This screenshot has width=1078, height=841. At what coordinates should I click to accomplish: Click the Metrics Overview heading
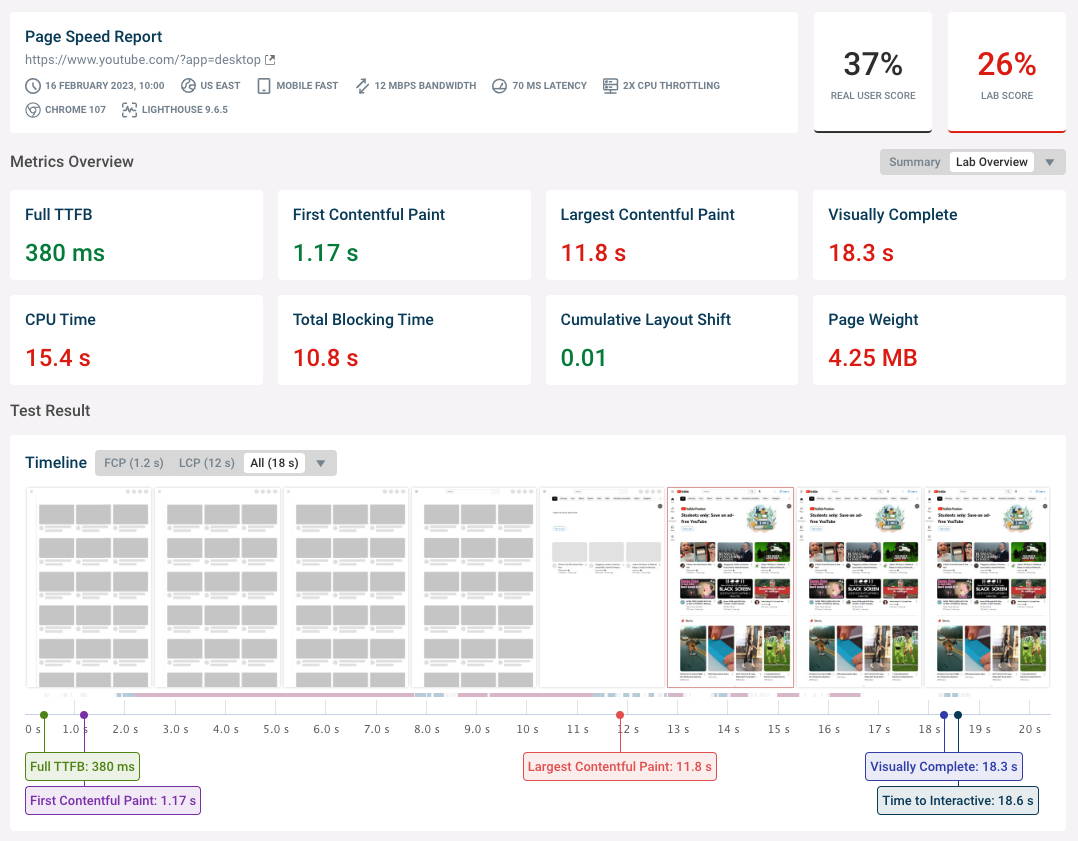72,162
